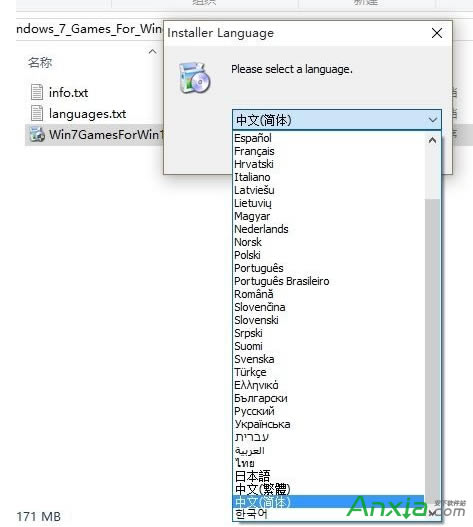473x527 pixels.
Task: Open the language combo box showing 中文(简体)
Action: coord(337,120)
